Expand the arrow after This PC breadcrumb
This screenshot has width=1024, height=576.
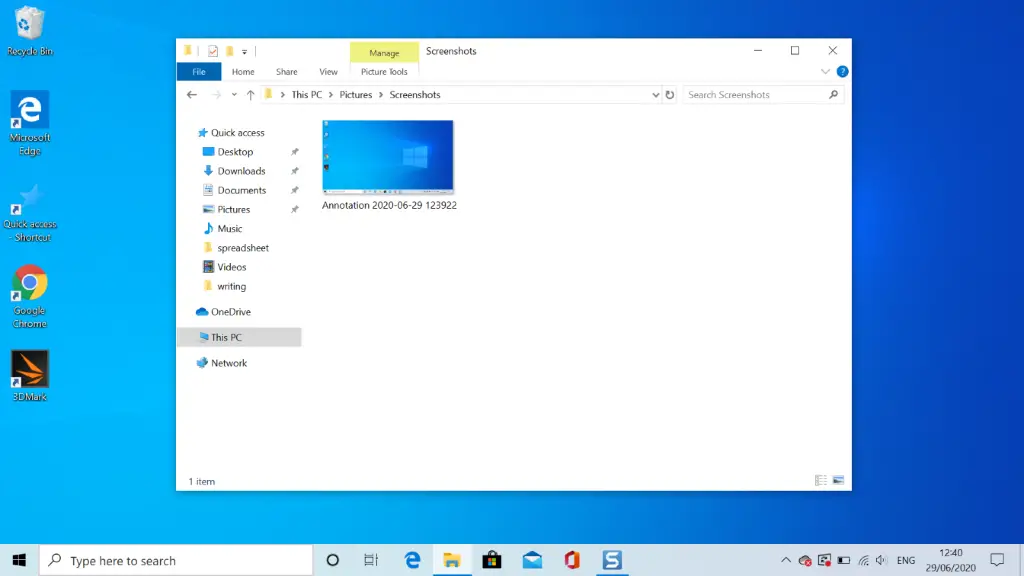point(331,95)
